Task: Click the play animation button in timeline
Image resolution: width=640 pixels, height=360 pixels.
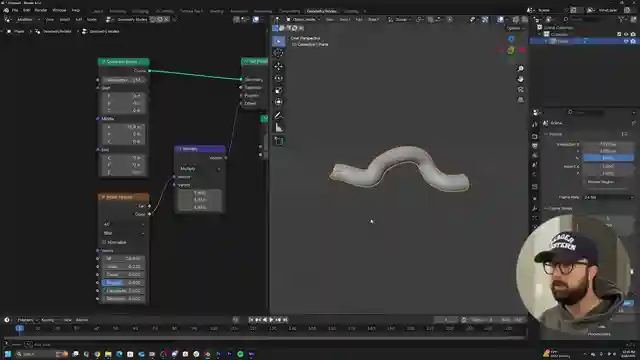Action: coord(271,320)
